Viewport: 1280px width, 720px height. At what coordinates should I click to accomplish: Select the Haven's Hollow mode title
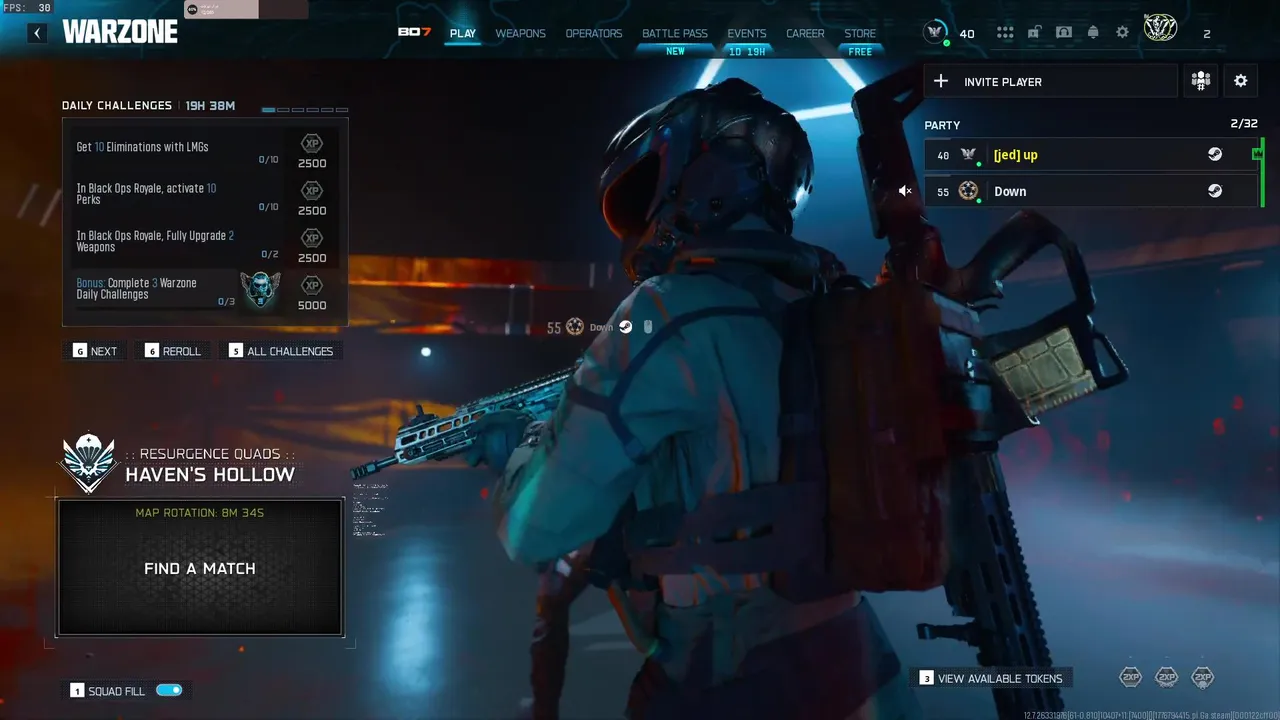click(210, 475)
